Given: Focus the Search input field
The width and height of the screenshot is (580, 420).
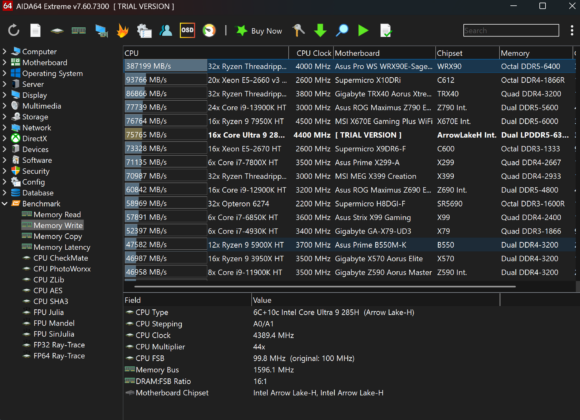Looking at the screenshot, I should pyautogui.click(x=511, y=30).
